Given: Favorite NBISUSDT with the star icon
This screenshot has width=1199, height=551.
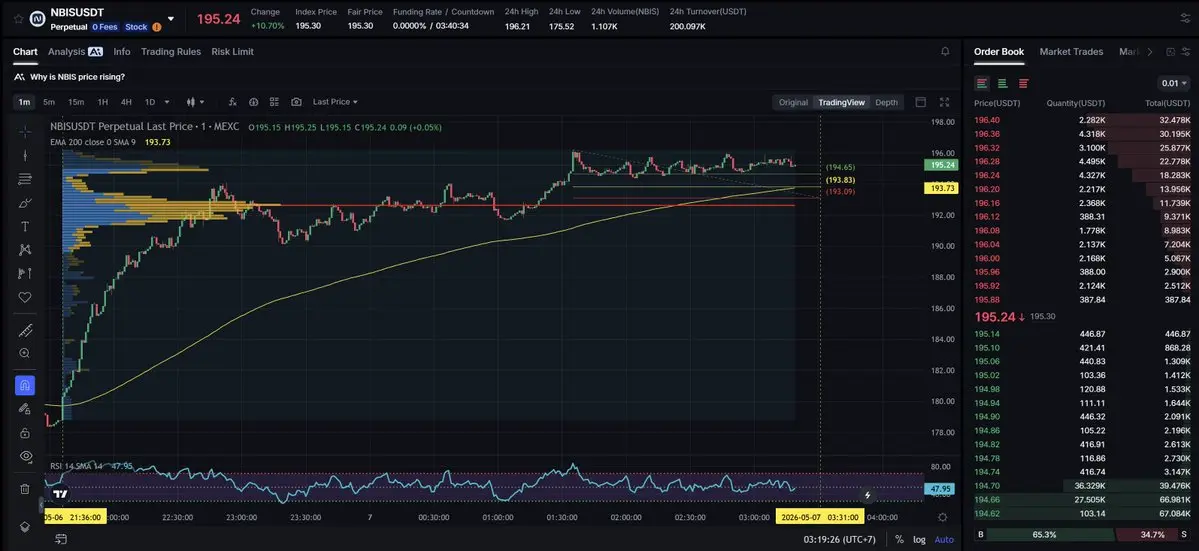Looking at the screenshot, I should (18, 19).
